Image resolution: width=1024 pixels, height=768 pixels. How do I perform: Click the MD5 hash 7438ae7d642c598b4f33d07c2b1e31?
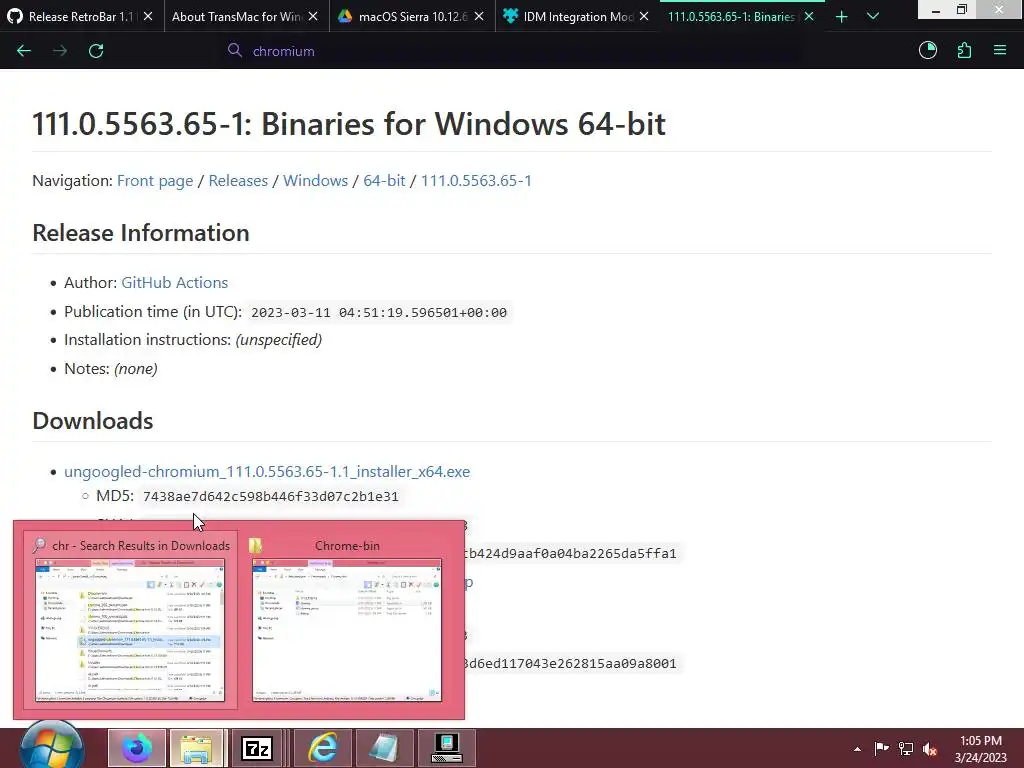click(270, 497)
